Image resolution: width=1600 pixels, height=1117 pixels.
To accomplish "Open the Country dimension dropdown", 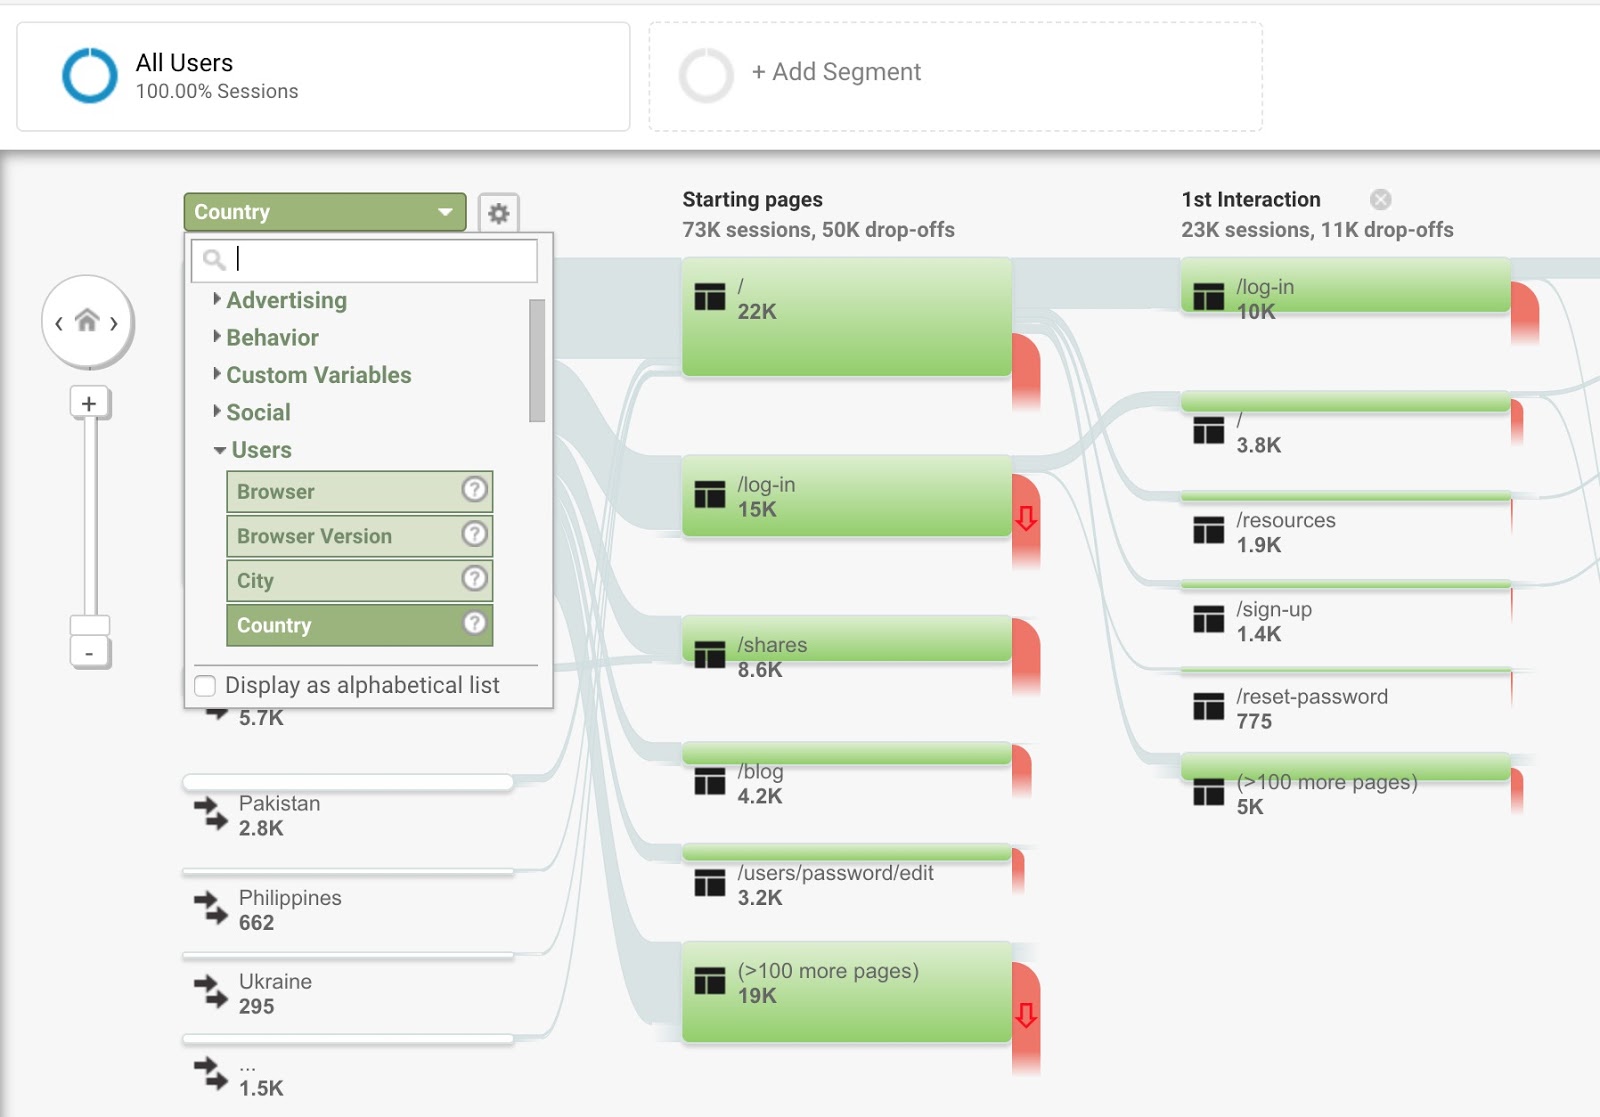I will pos(324,212).
